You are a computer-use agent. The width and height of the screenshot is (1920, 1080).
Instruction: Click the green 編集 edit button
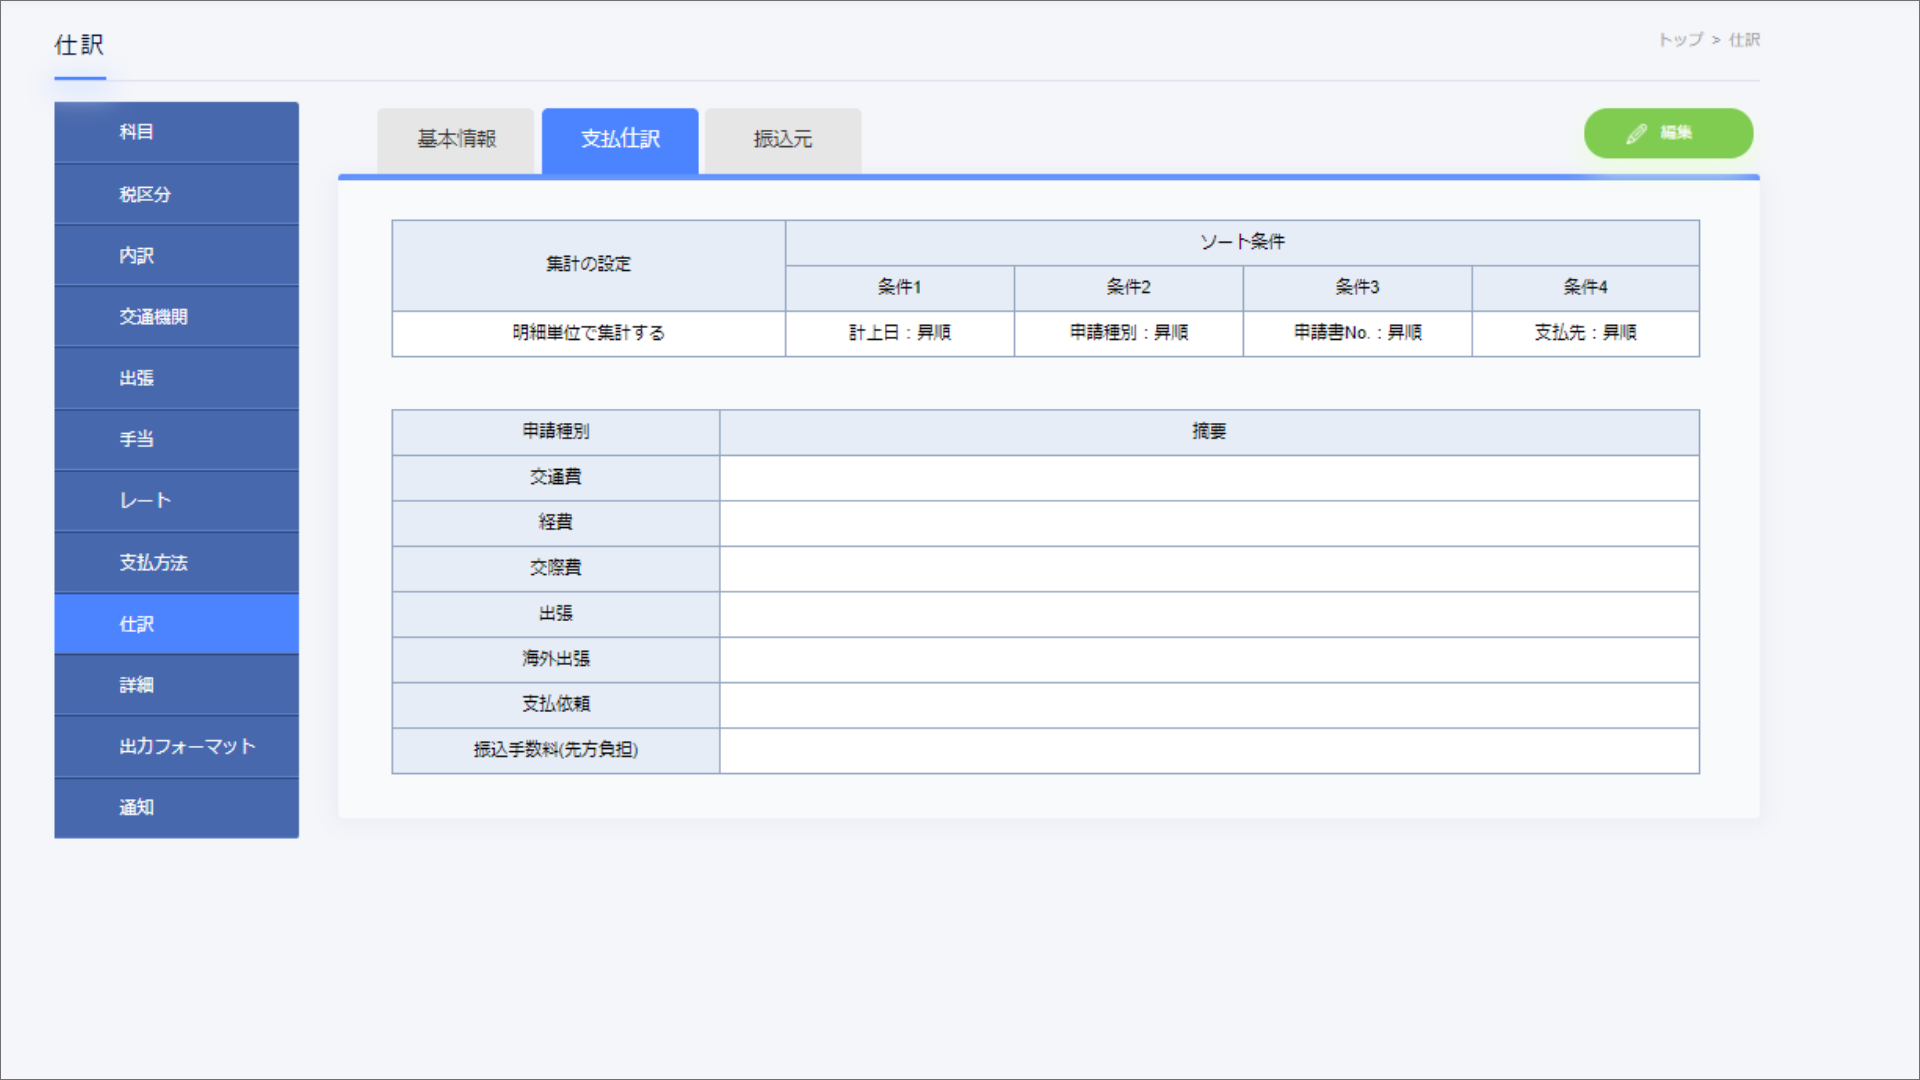coord(1667,133)
